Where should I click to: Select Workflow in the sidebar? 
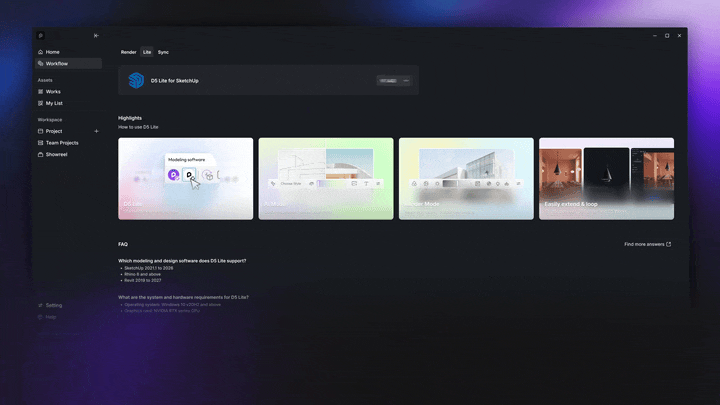[68, 63]
